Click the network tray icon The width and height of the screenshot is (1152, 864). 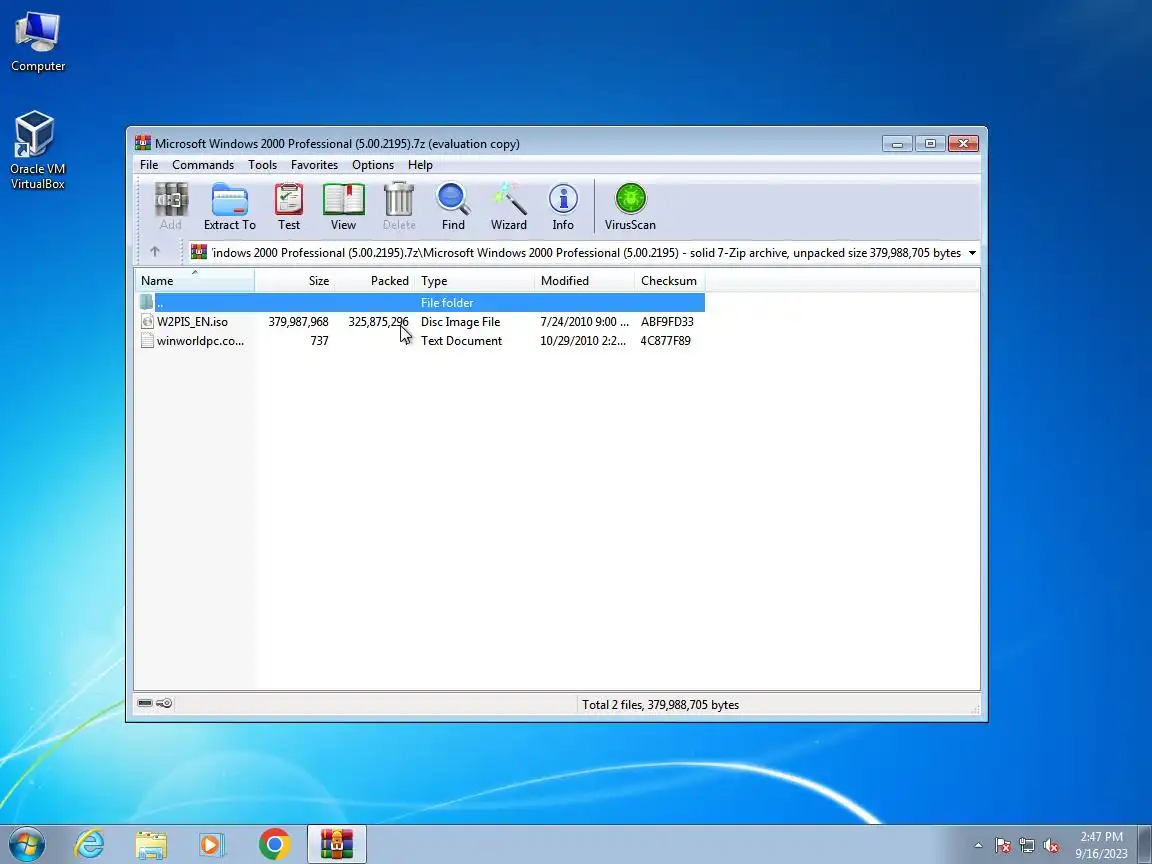tap(1027, 846)
